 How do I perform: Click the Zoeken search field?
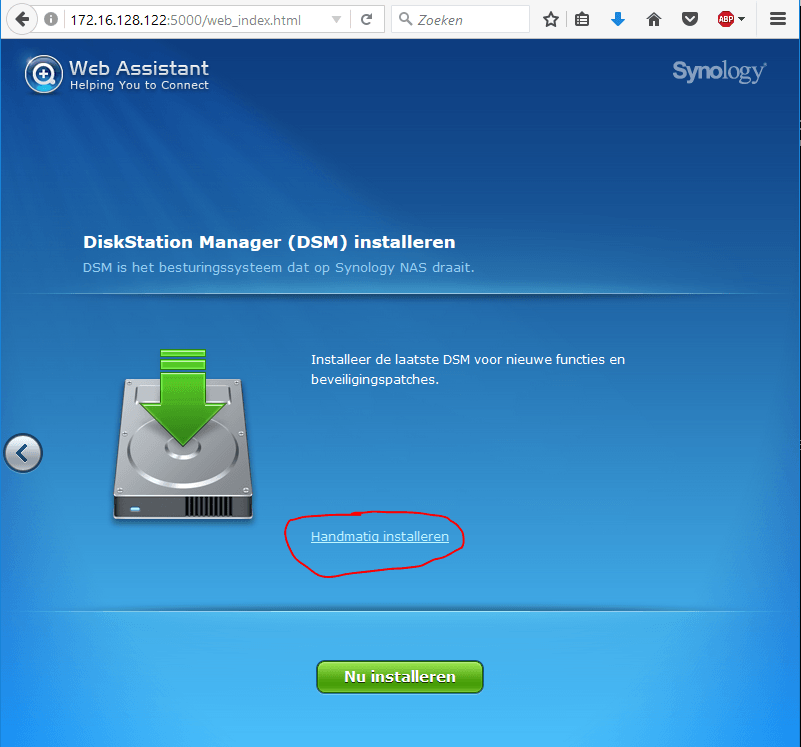coord(460,19)
